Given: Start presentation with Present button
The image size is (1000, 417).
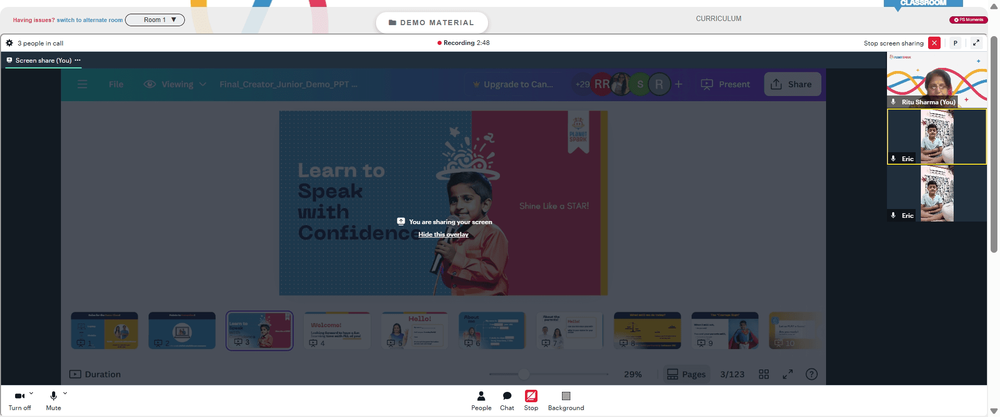Looking at the screenshot, I should (725, 84).
